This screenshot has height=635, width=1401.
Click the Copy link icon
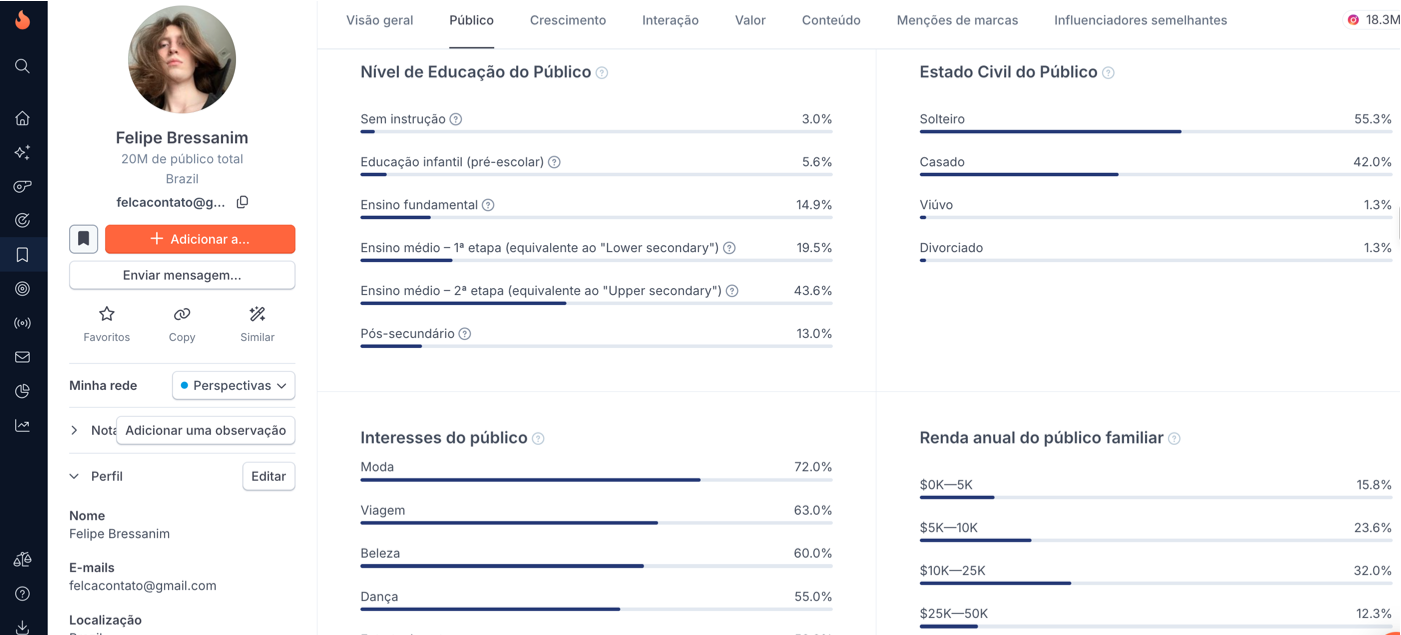[x=182, y=315]
